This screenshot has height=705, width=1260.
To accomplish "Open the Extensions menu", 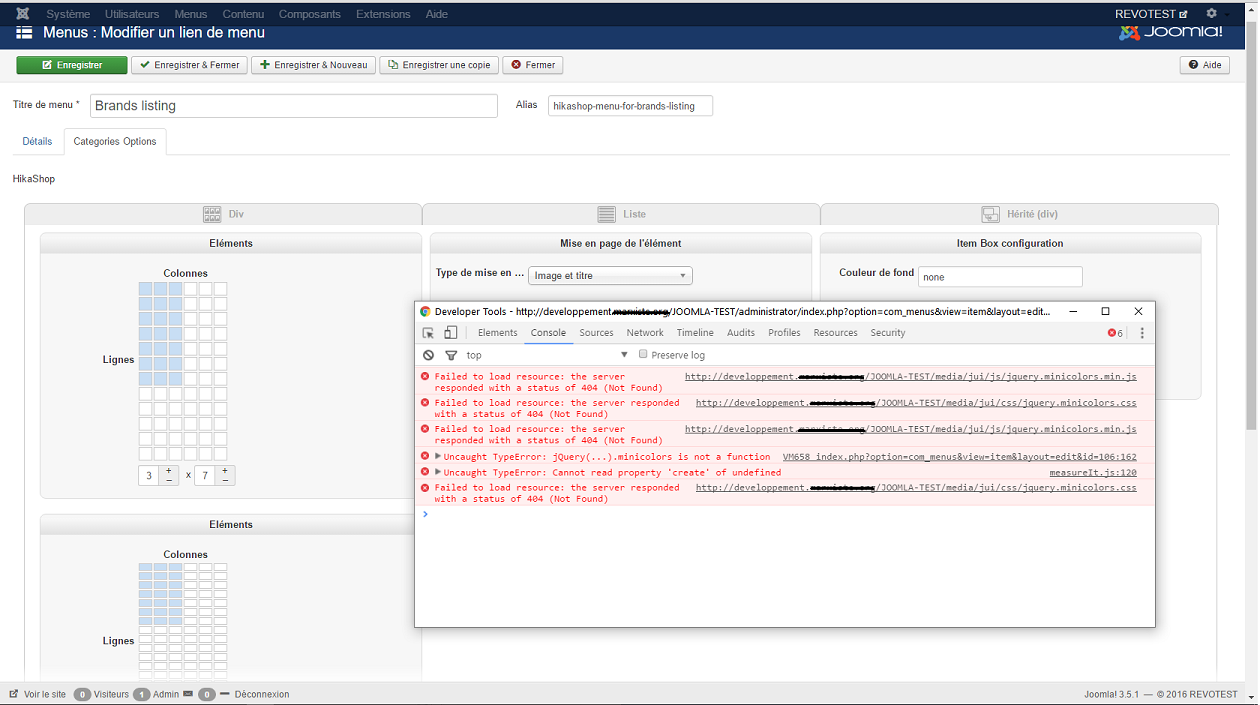I will point(383,14).
